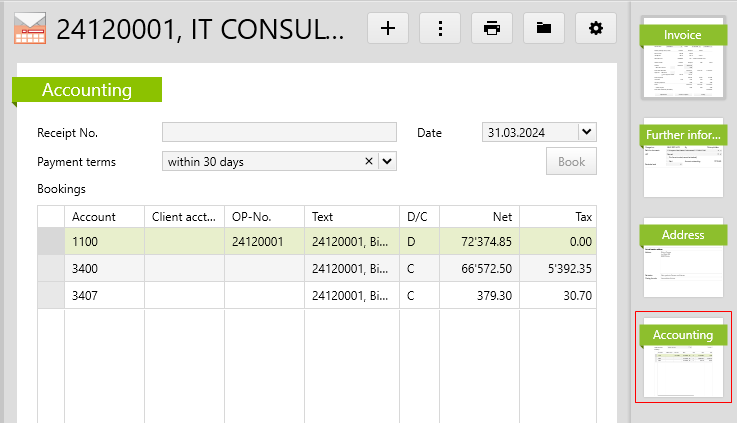Open settings with the gear icon
This screenshot has height=423, width=738.
(596, 28)
